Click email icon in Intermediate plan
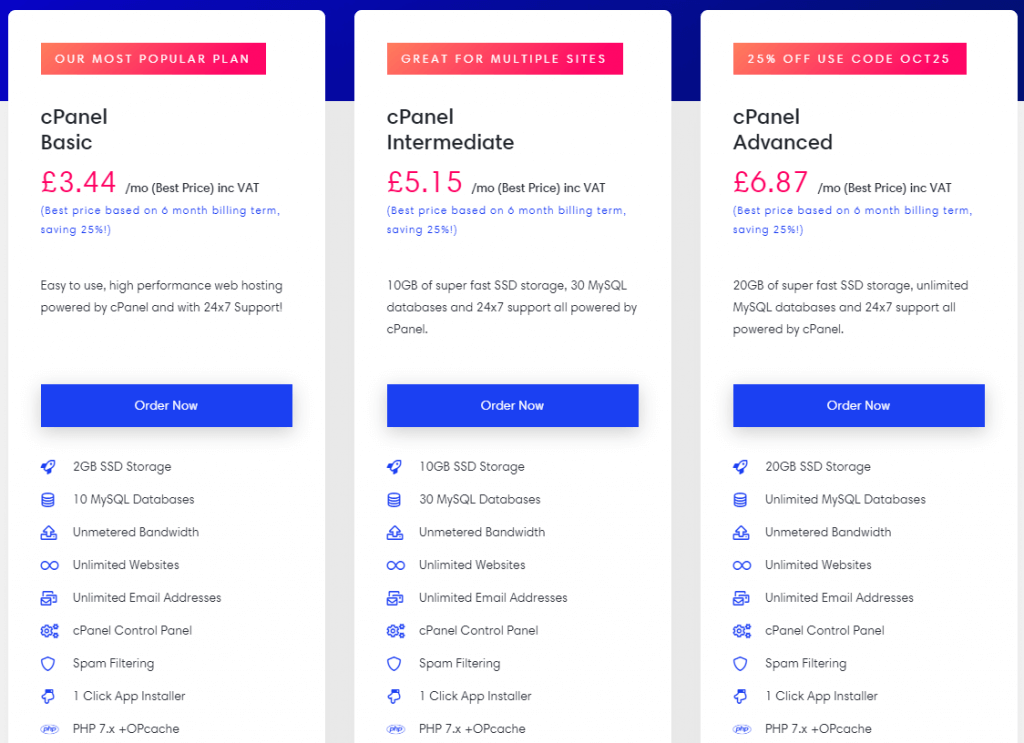This screenshot has height=743, width=1024. coord(395,598)
